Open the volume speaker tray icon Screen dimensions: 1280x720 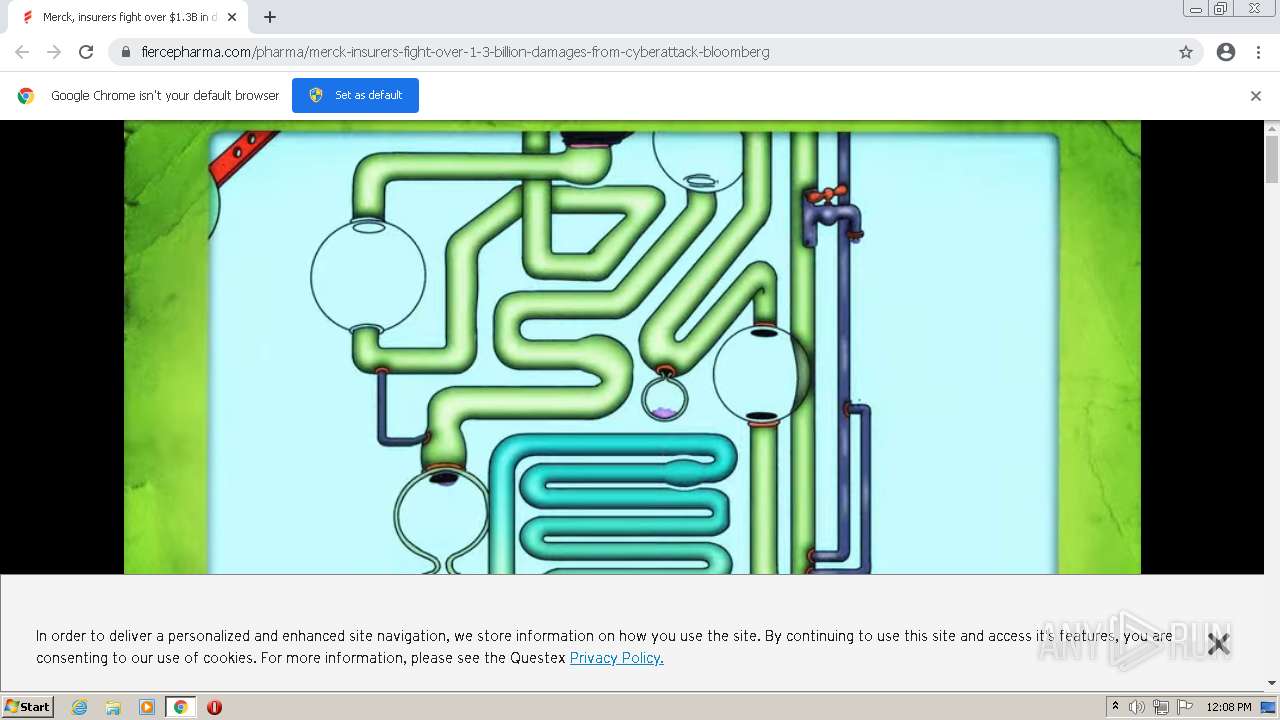pos(1136,707)
